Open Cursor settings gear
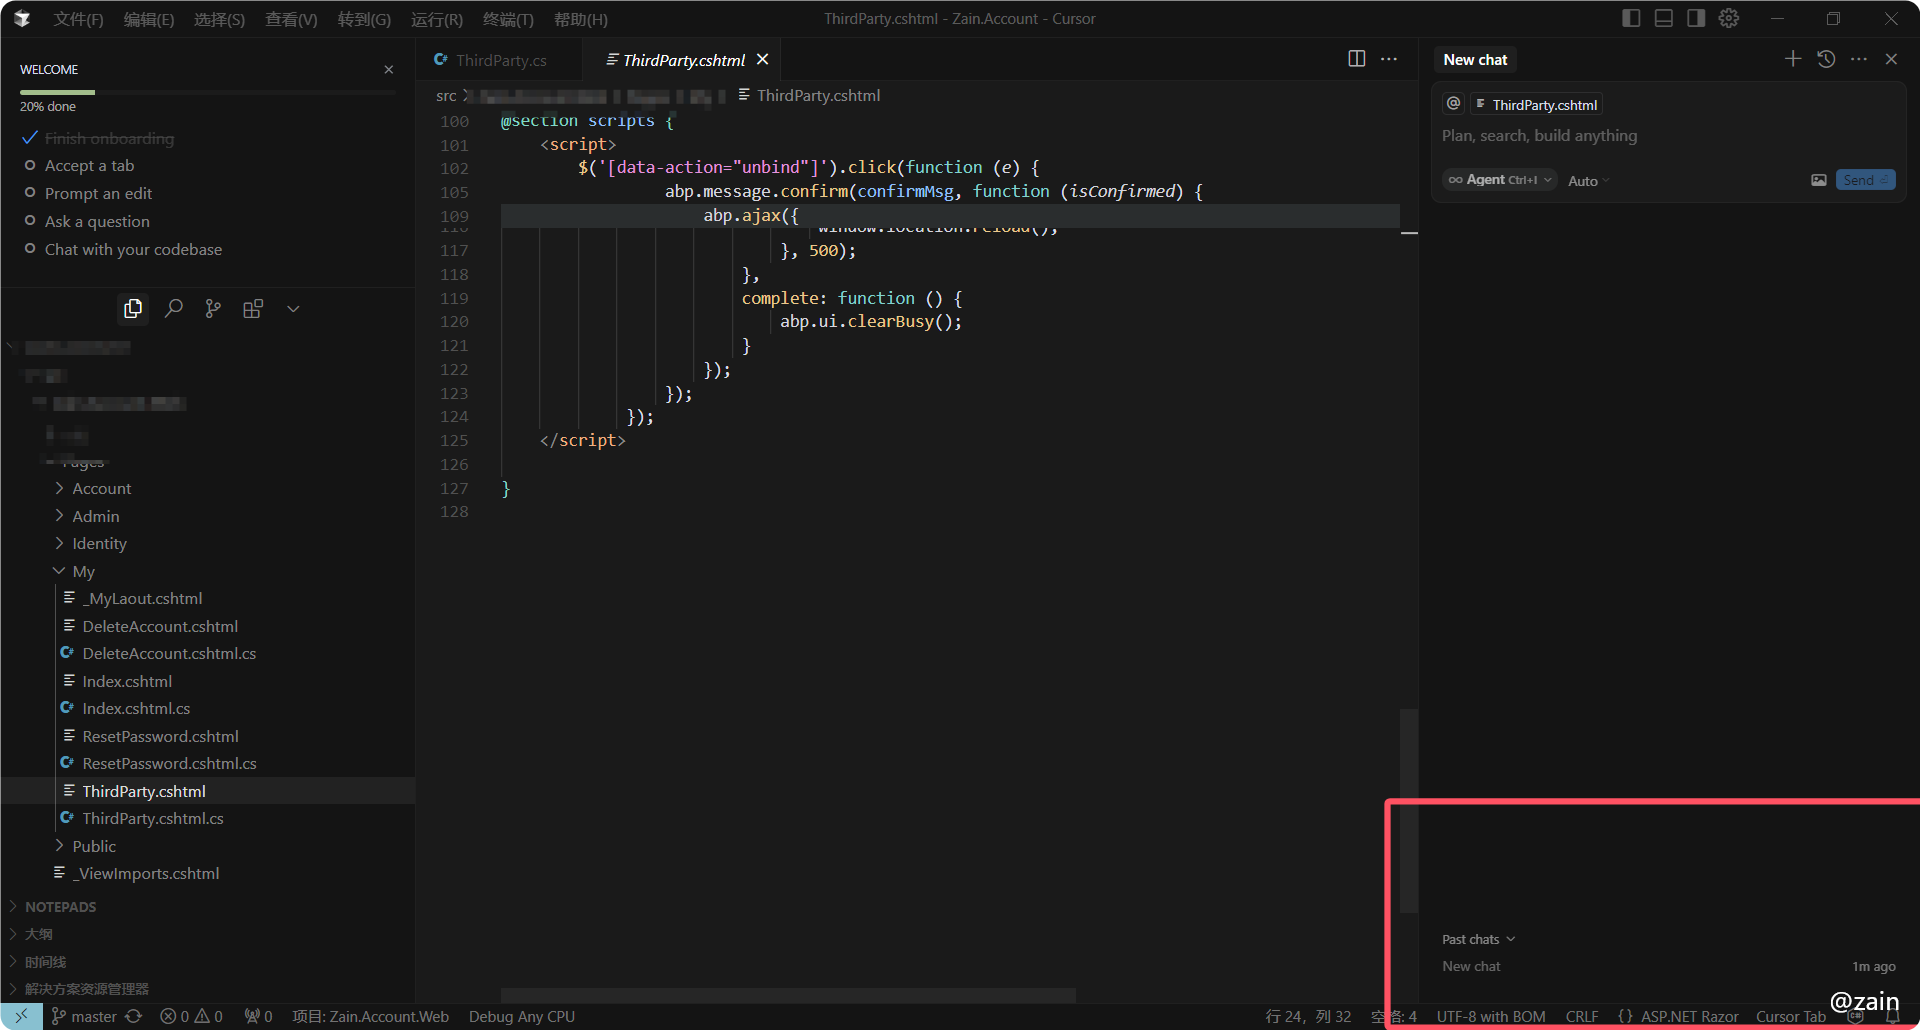This screenshot has width=1920, height=1030. click(x=1729, y=18)
